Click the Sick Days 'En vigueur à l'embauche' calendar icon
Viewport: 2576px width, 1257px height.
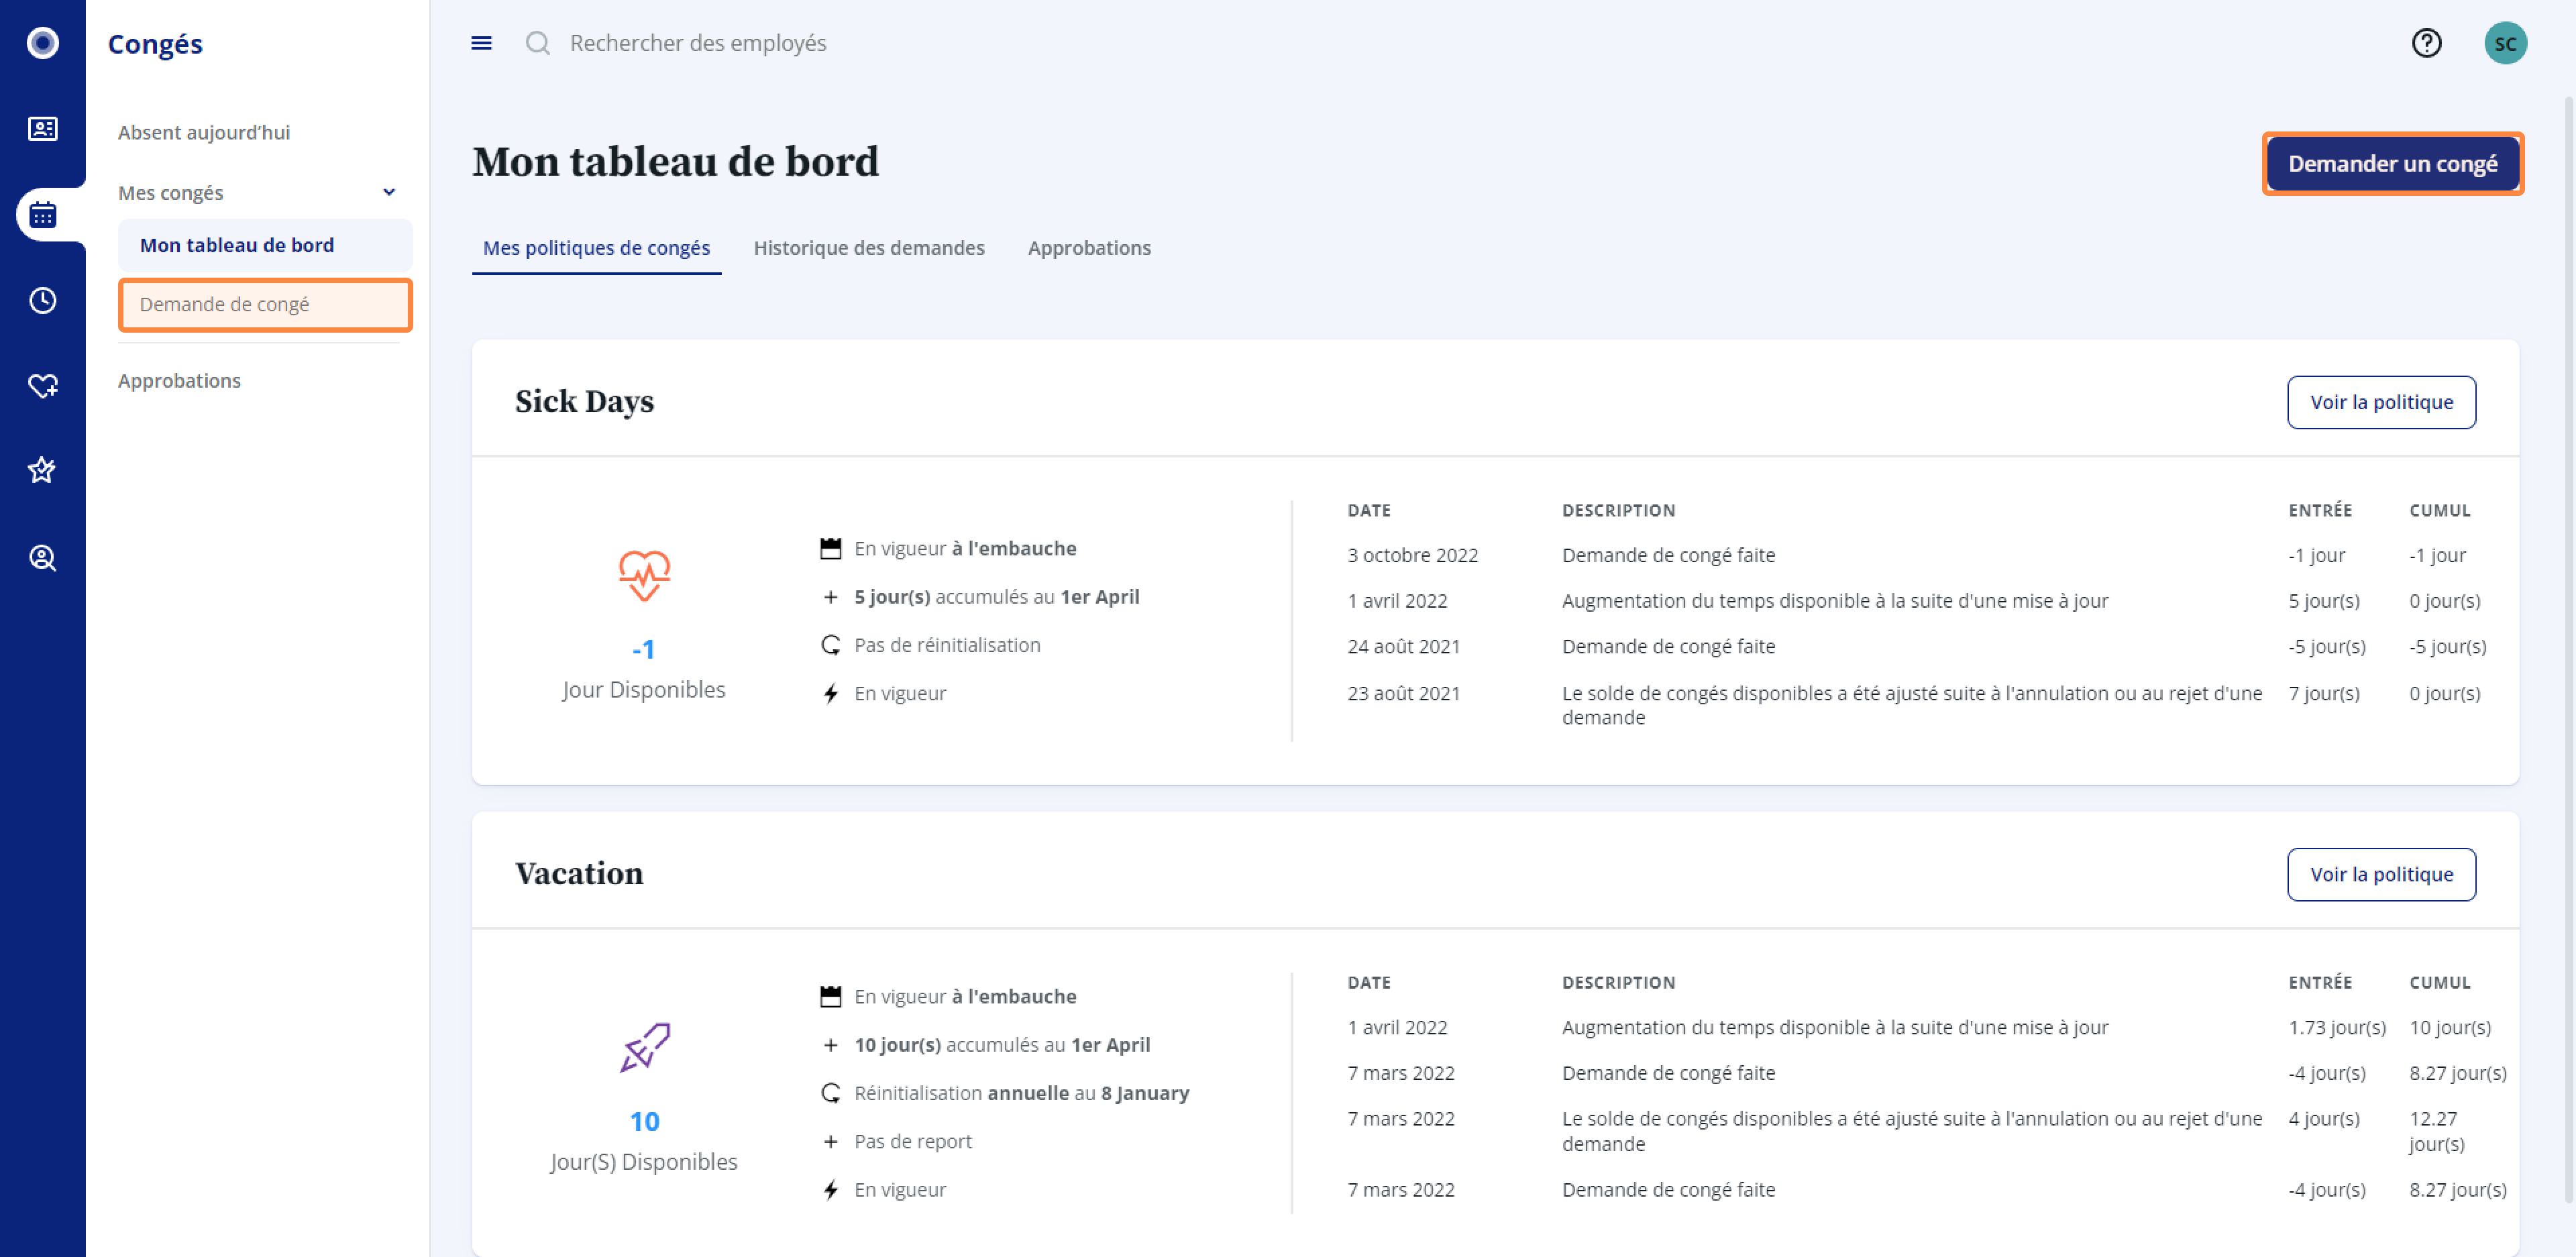(x=830, y=548)
